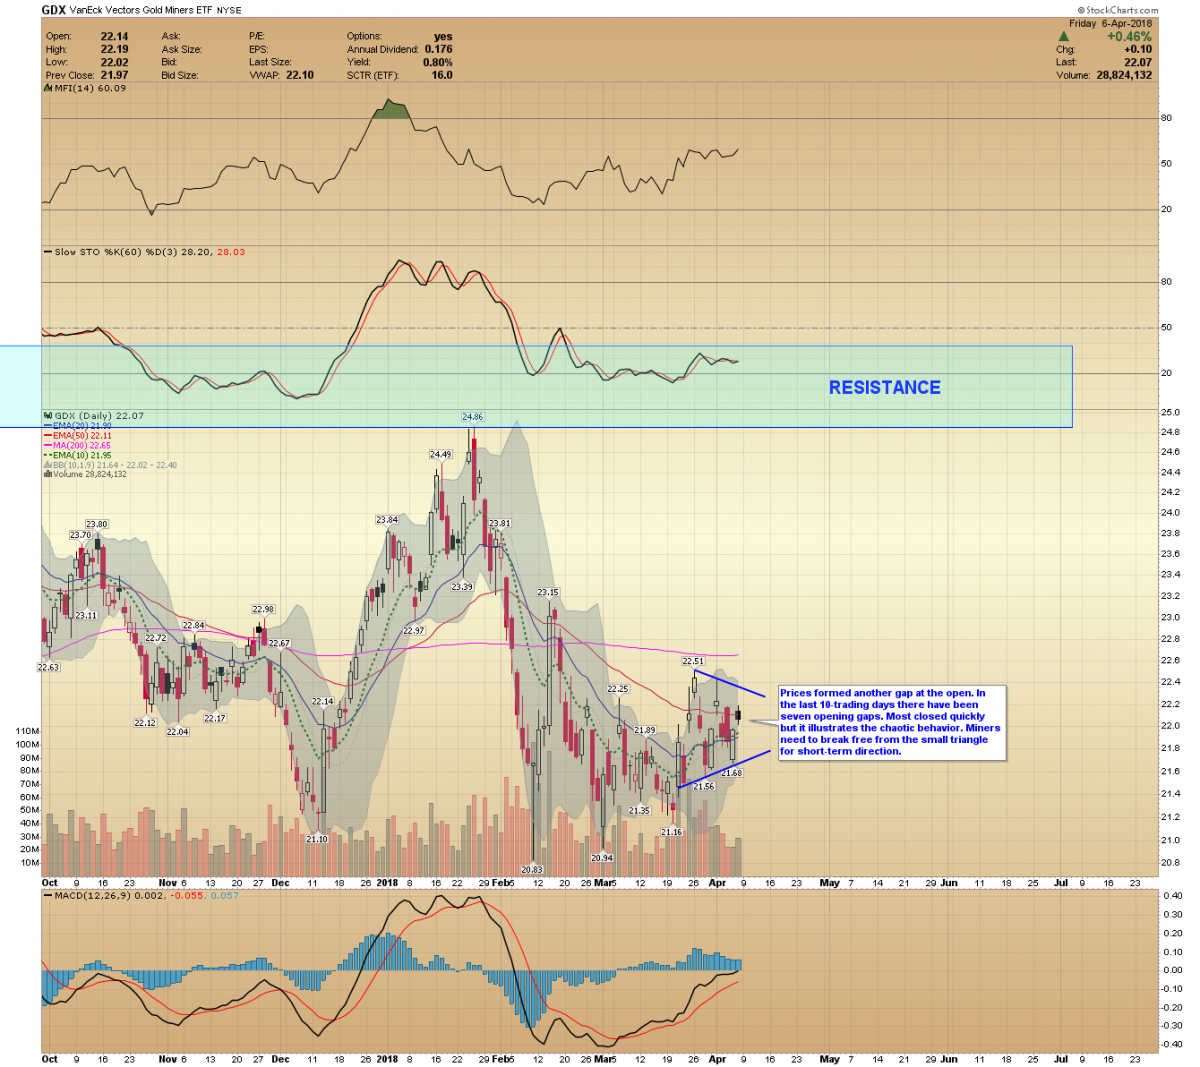This screenshot has width=1200, height=1067.
Task: Click the Chg value +0.10
Action: 1138,49
